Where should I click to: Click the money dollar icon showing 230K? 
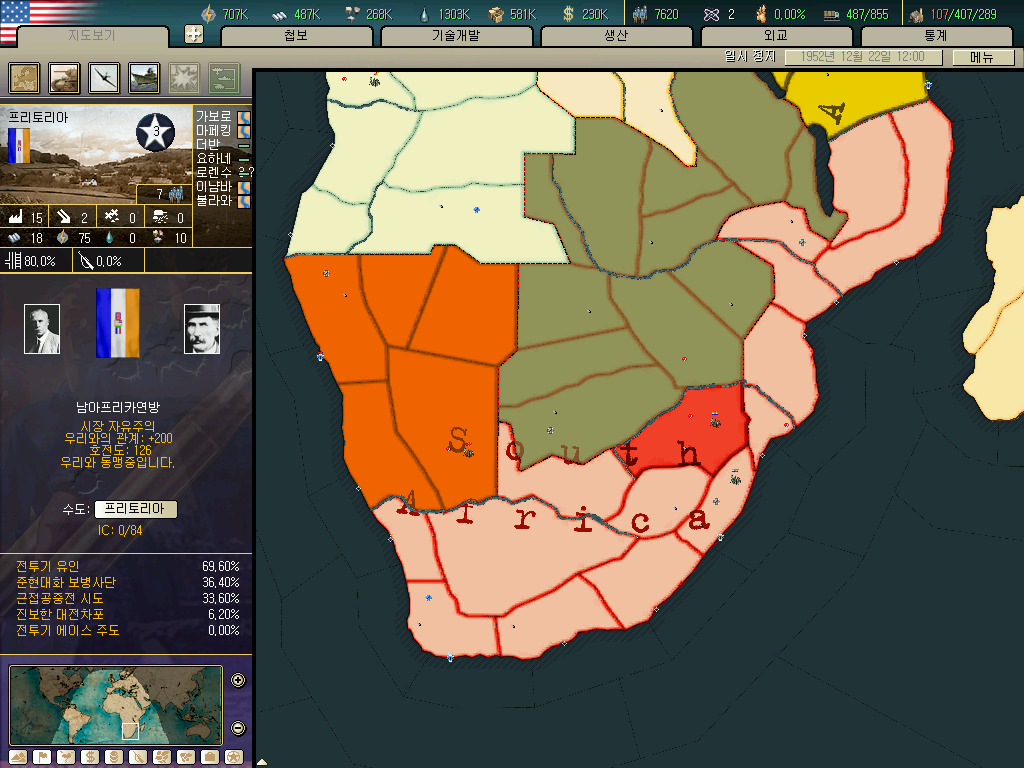pyautogui.click(x=568, y=14)
